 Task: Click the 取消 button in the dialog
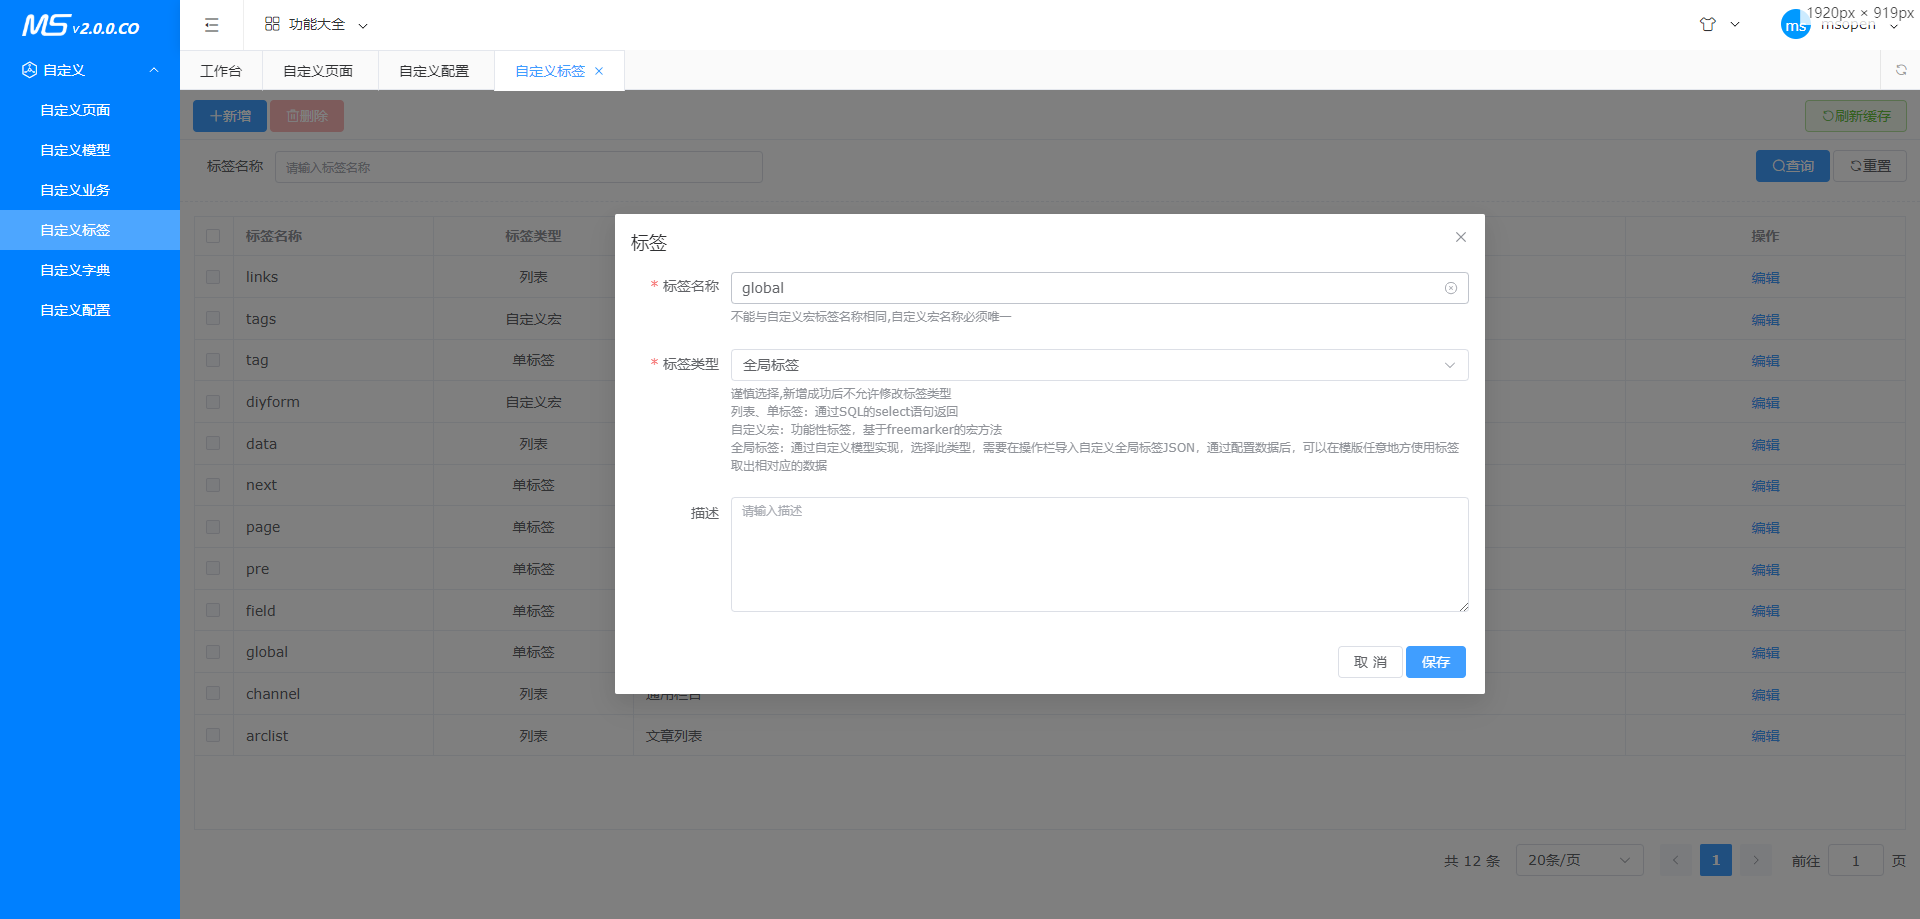click(1369, 662)
